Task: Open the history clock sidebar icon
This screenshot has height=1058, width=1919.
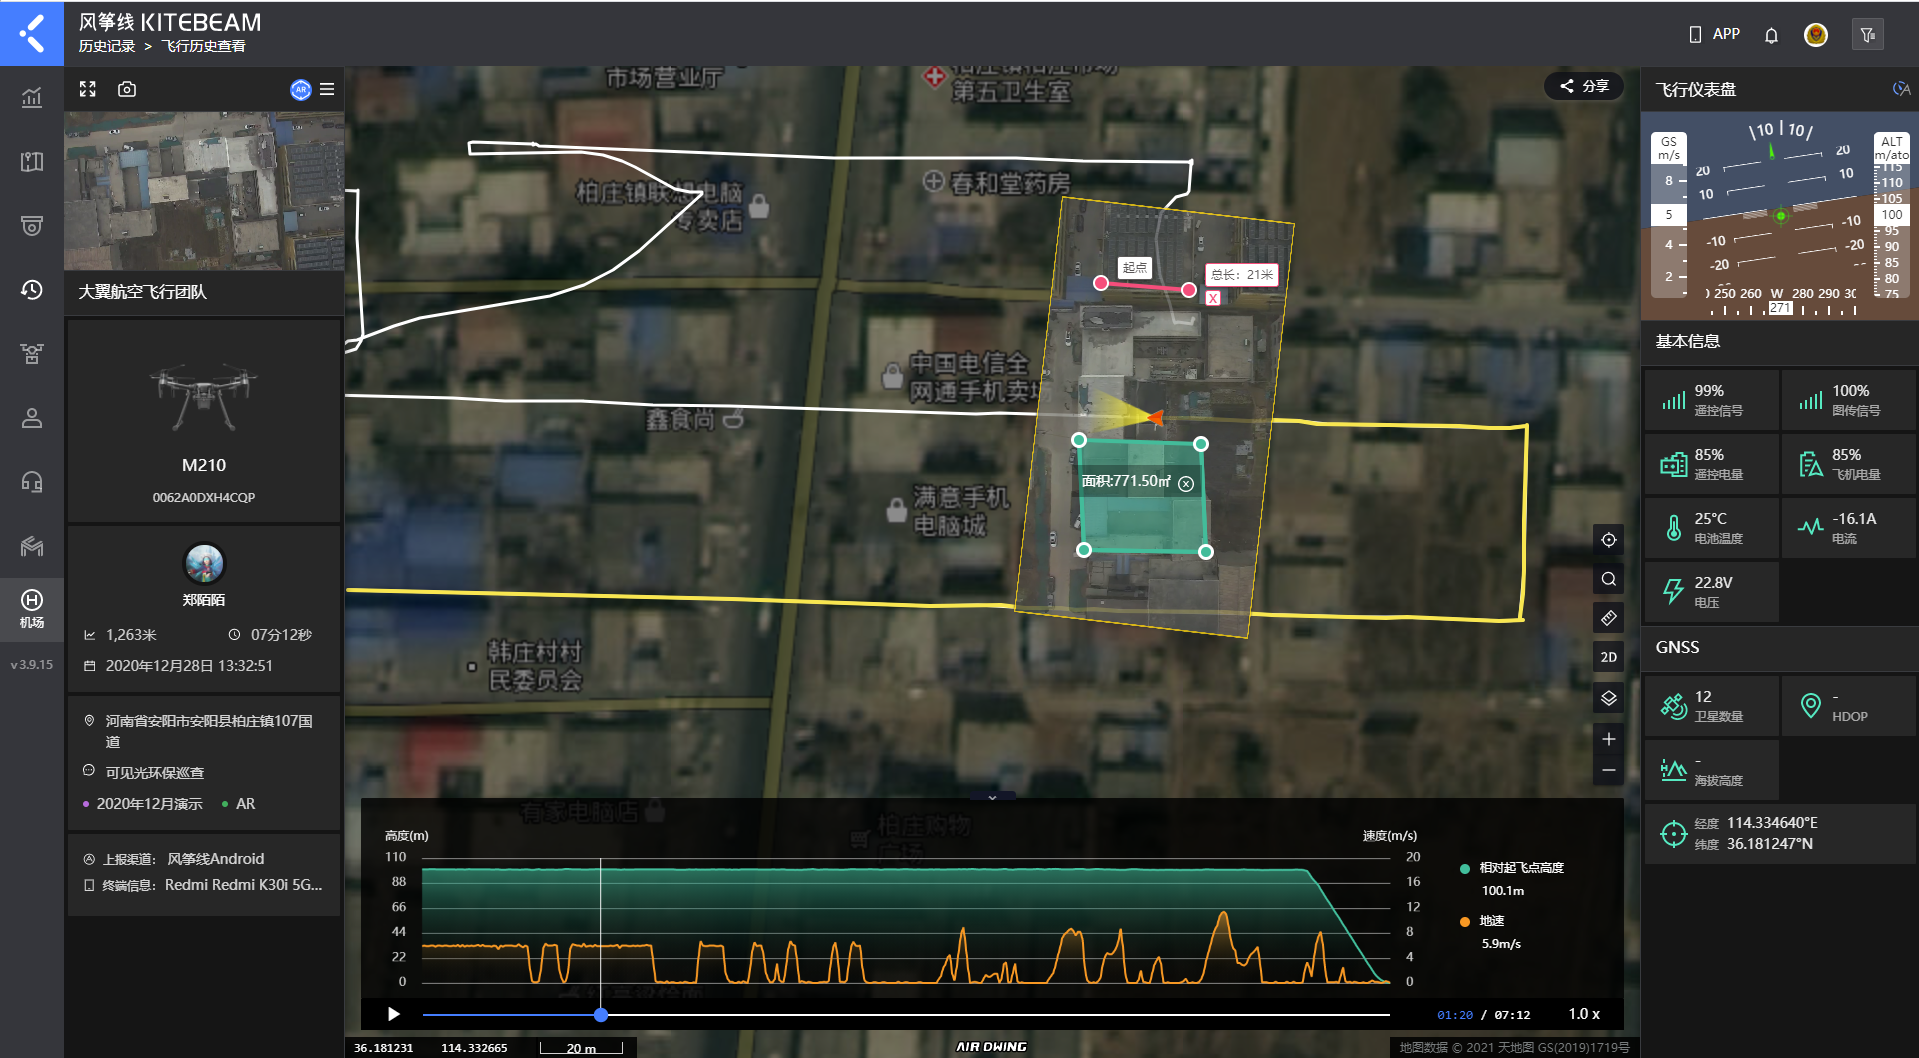Action: (32, 289)
